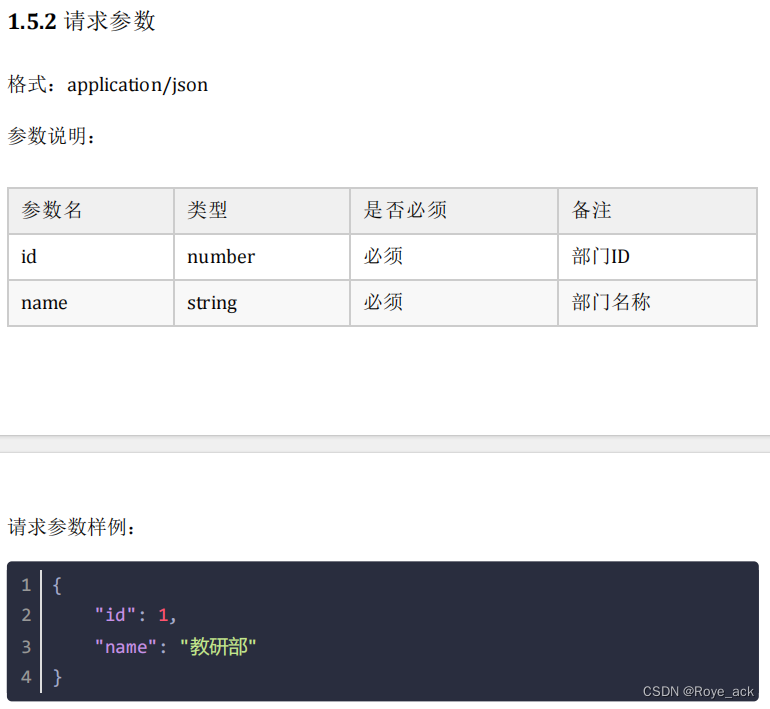This screenshot has width=770, height=709.
Task: Click the '部门名称' remark cell
Action: pos(658,303)
